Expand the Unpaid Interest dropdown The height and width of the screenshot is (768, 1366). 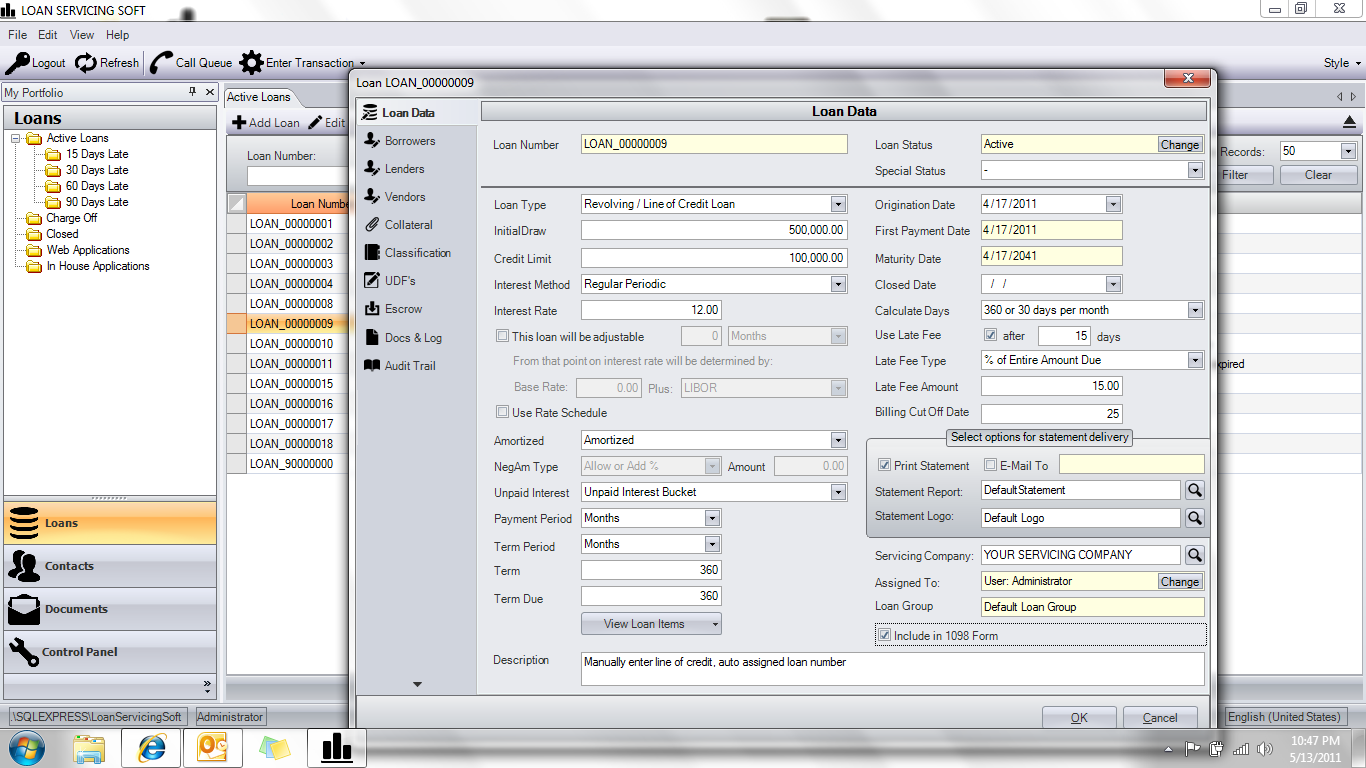coord(838,492)
